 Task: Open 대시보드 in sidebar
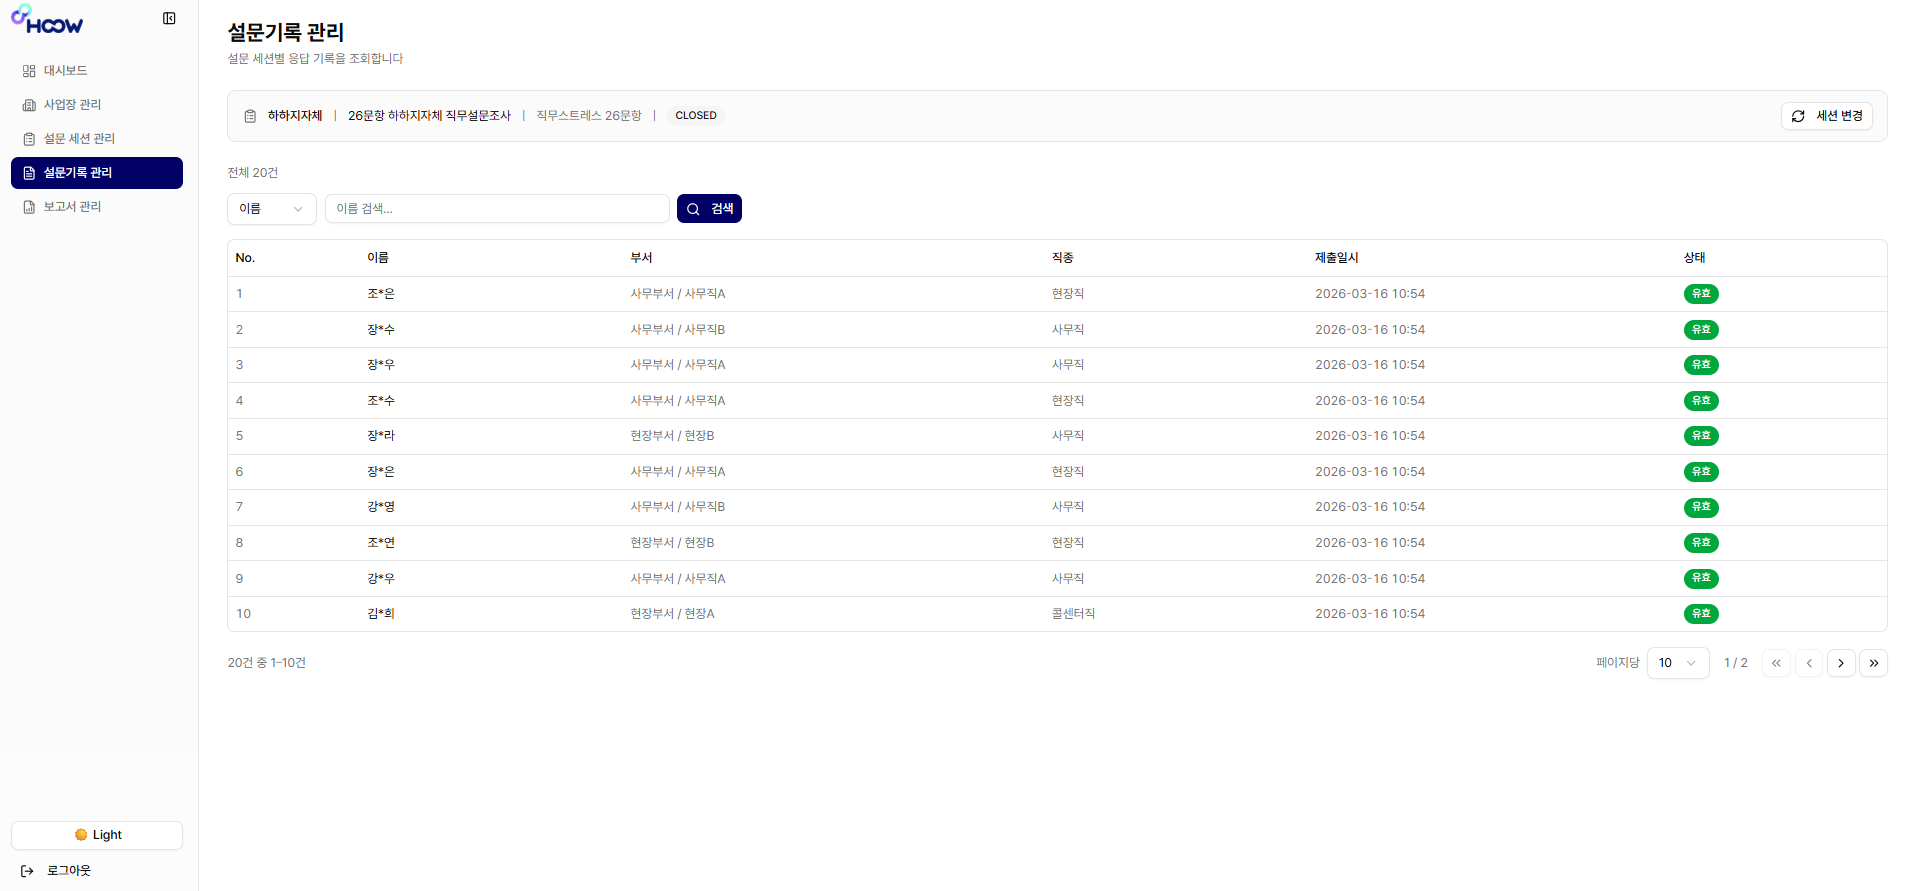[97, 71]
